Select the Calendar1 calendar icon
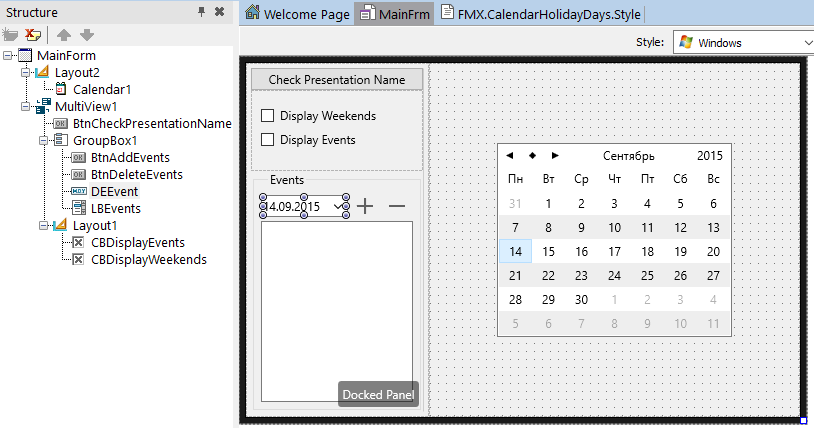814x428 pixels. (61, 89)
